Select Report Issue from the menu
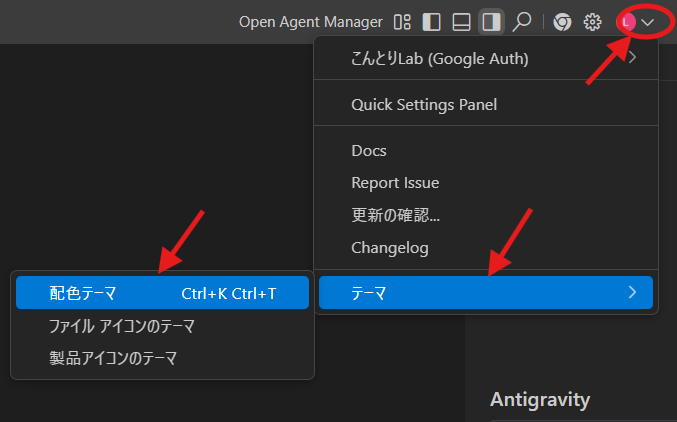The width and height of the screenshot is (677, 422). [395, 183]
